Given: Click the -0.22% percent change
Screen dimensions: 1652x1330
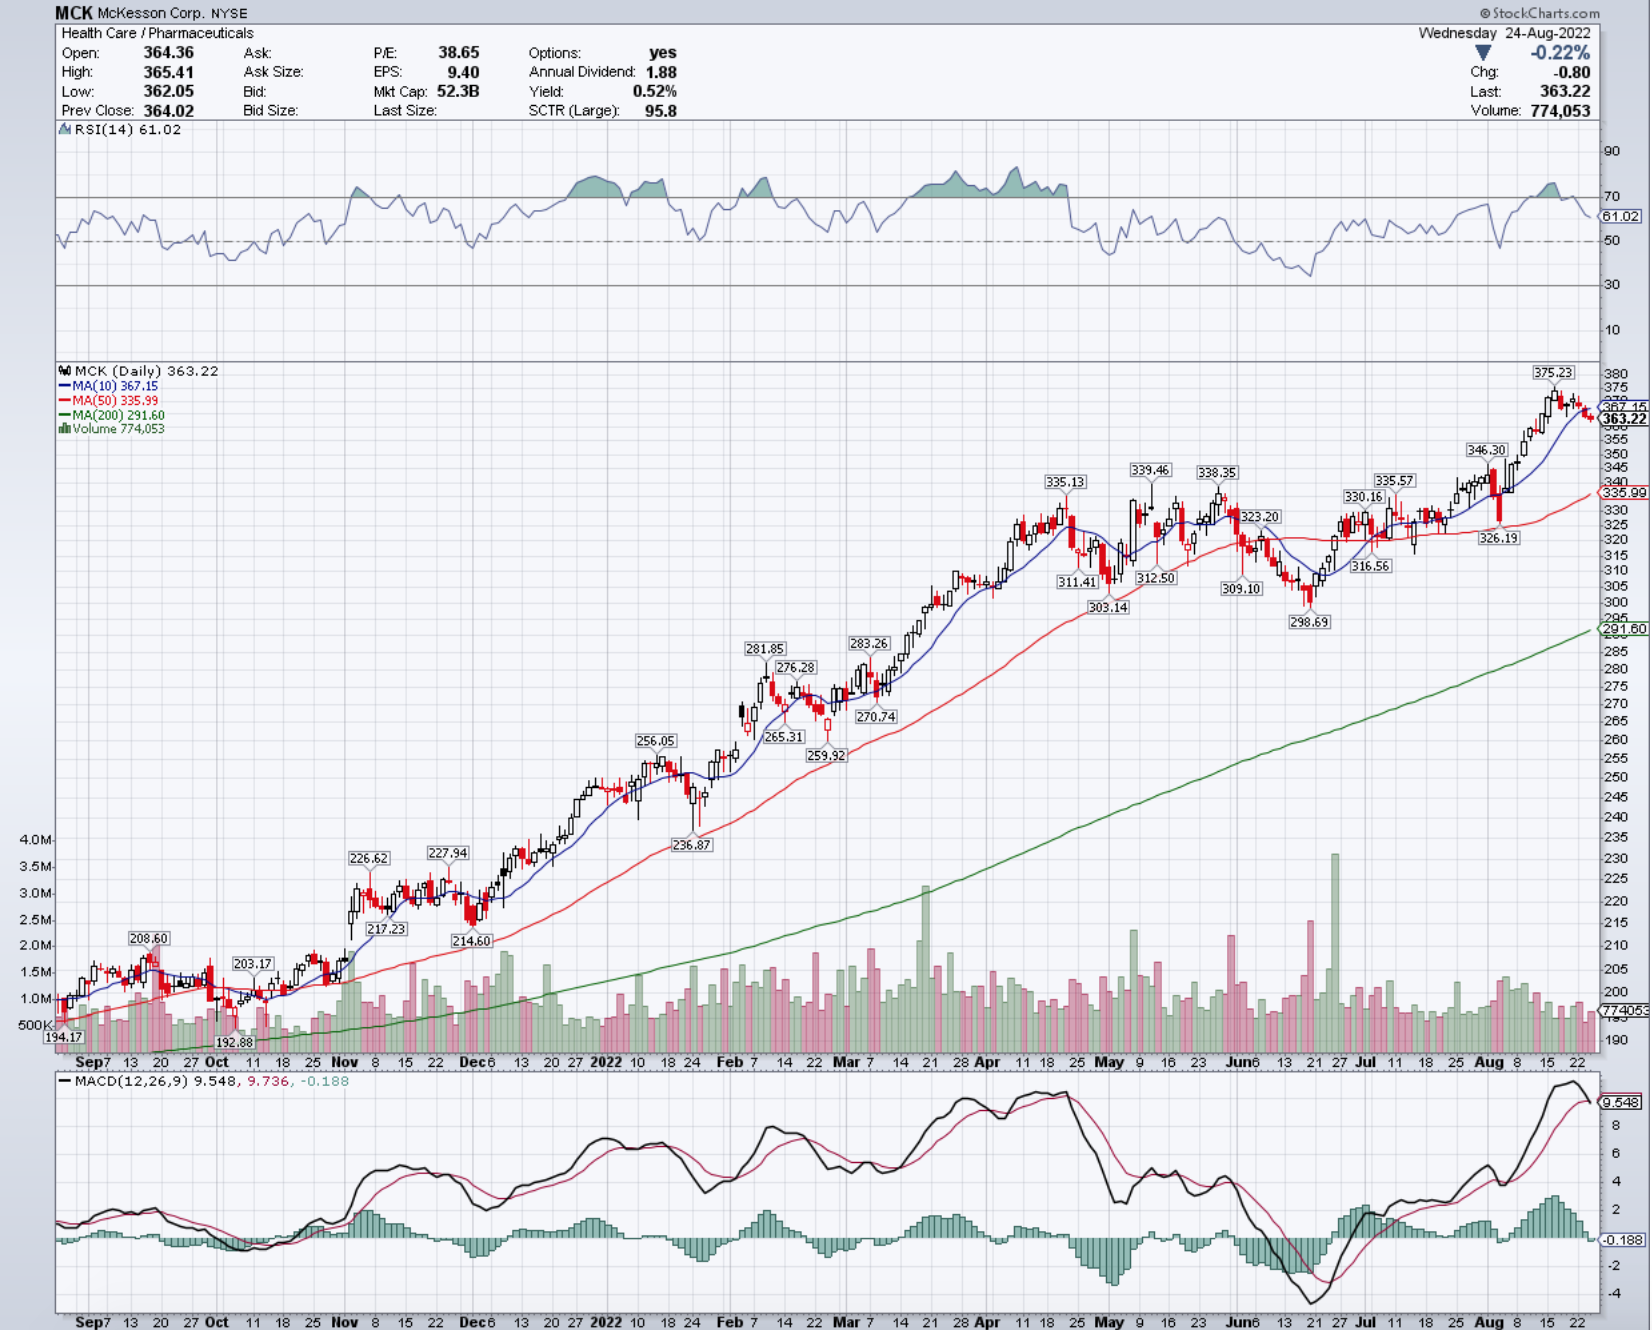Looking at the screenshot, I should point(1560,53).
